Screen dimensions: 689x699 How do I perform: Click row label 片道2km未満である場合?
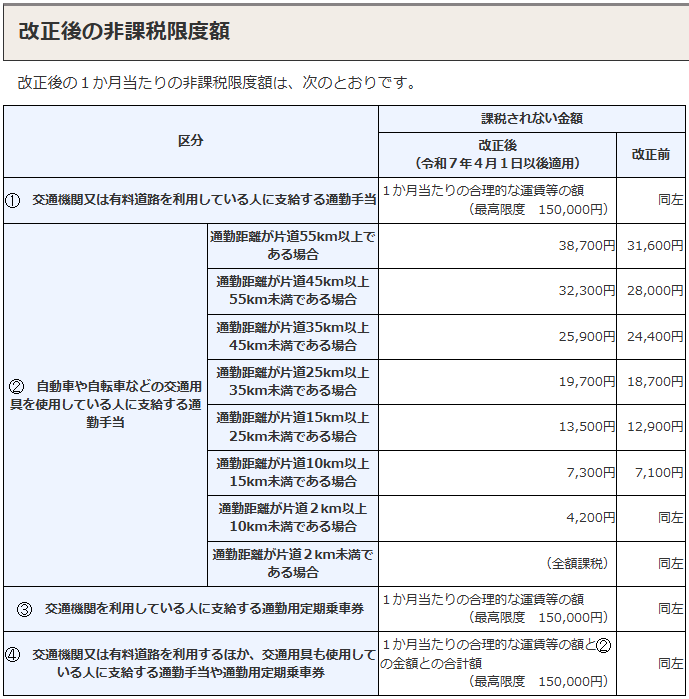point(292,563)
